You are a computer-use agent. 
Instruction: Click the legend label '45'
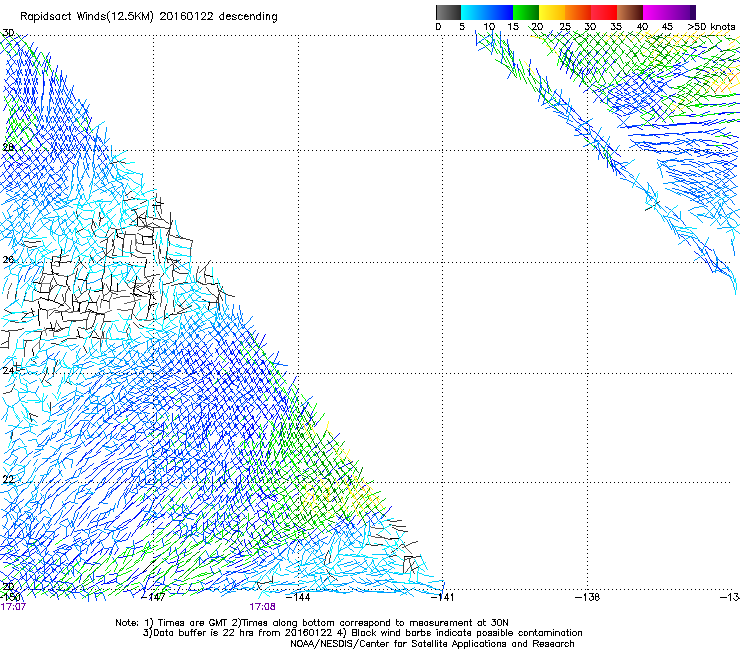(667, 27)
